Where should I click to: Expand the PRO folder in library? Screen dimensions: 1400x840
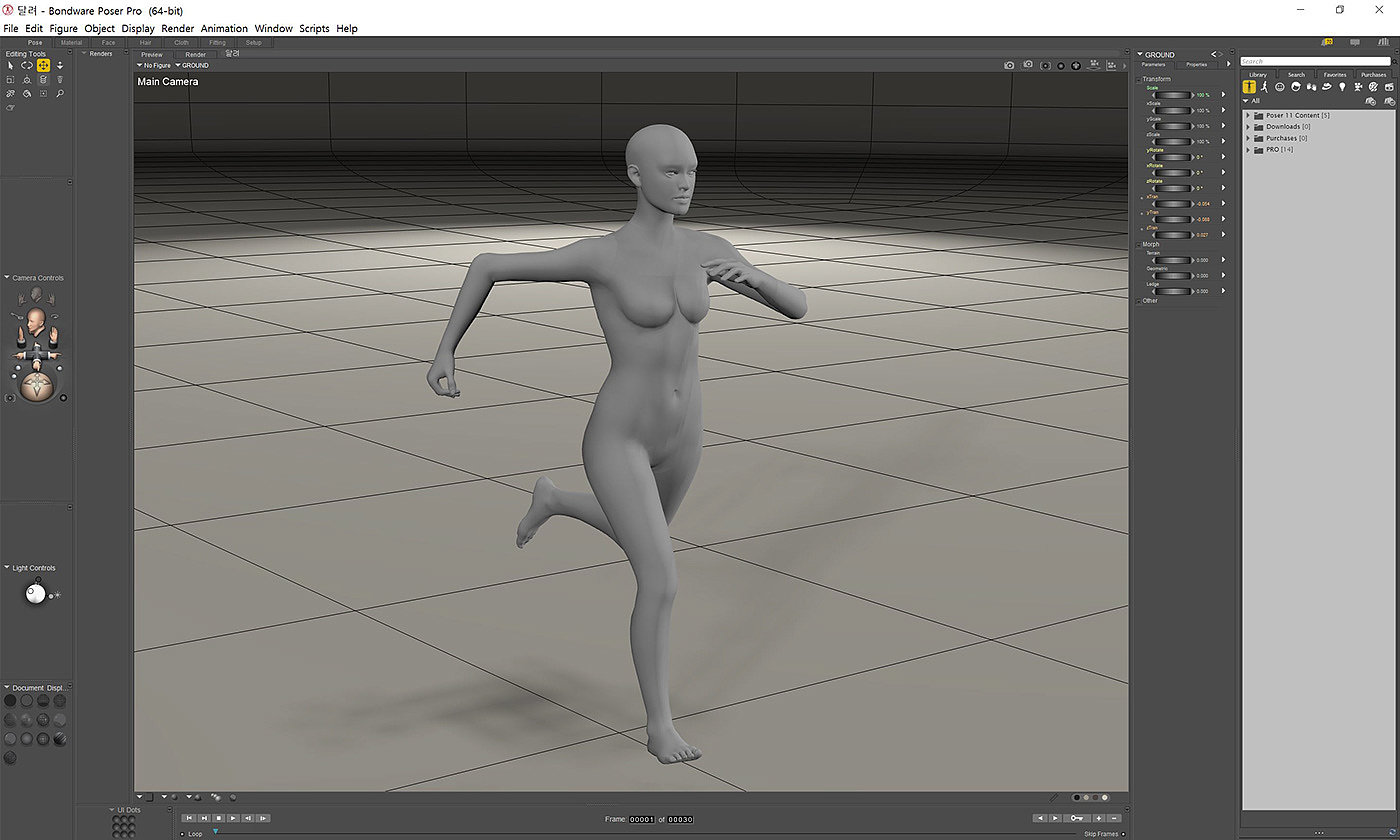point(1248,149)
